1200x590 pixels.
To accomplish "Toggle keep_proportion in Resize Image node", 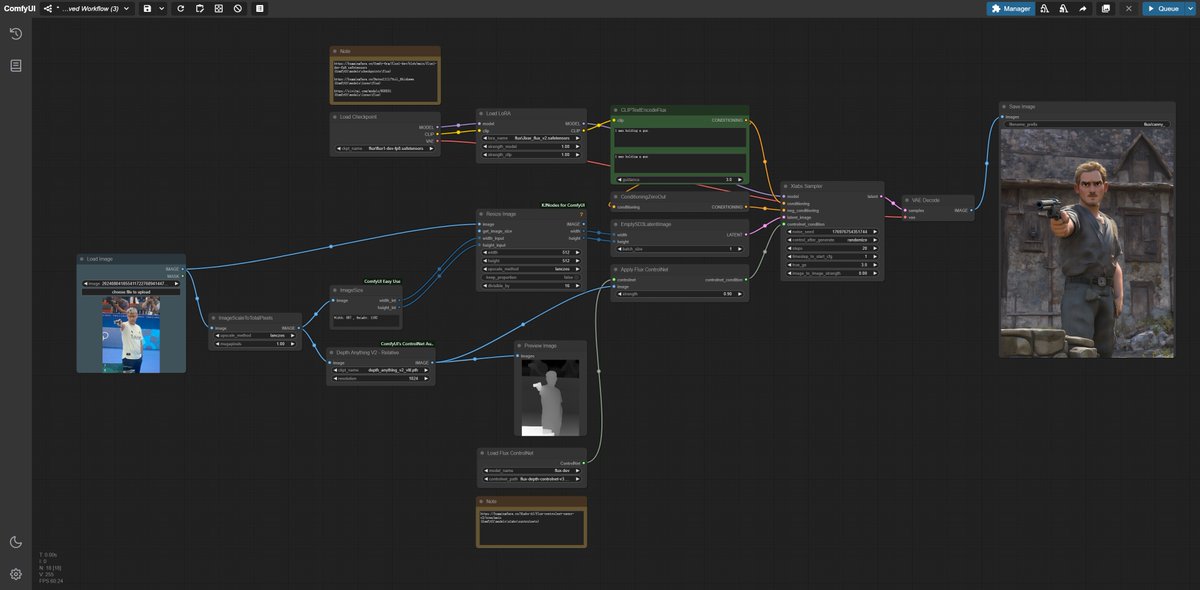I will click(x=530, y=277).
